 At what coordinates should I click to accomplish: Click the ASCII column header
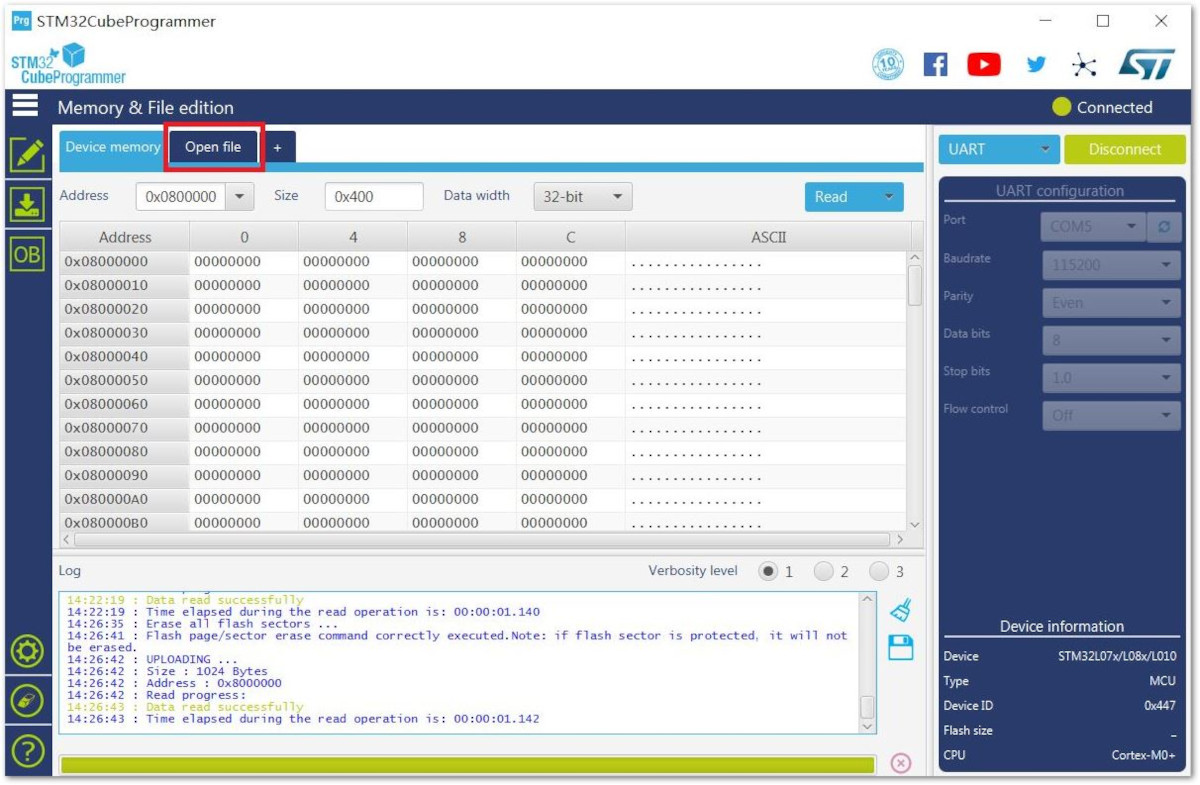pos(768,237)
